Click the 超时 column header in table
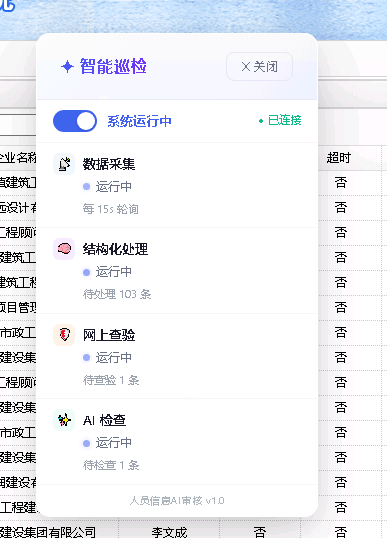 pyautogui.click(x=338, y=158)
